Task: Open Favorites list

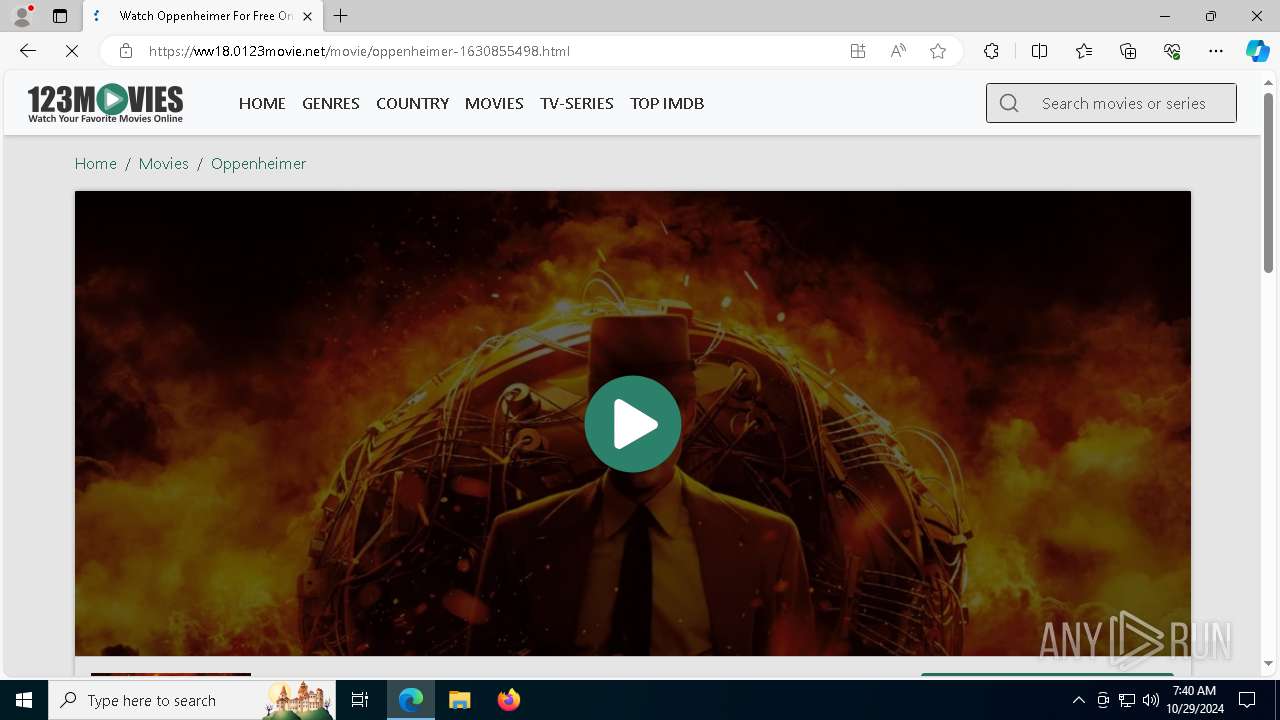Action: pos(1084,51)
